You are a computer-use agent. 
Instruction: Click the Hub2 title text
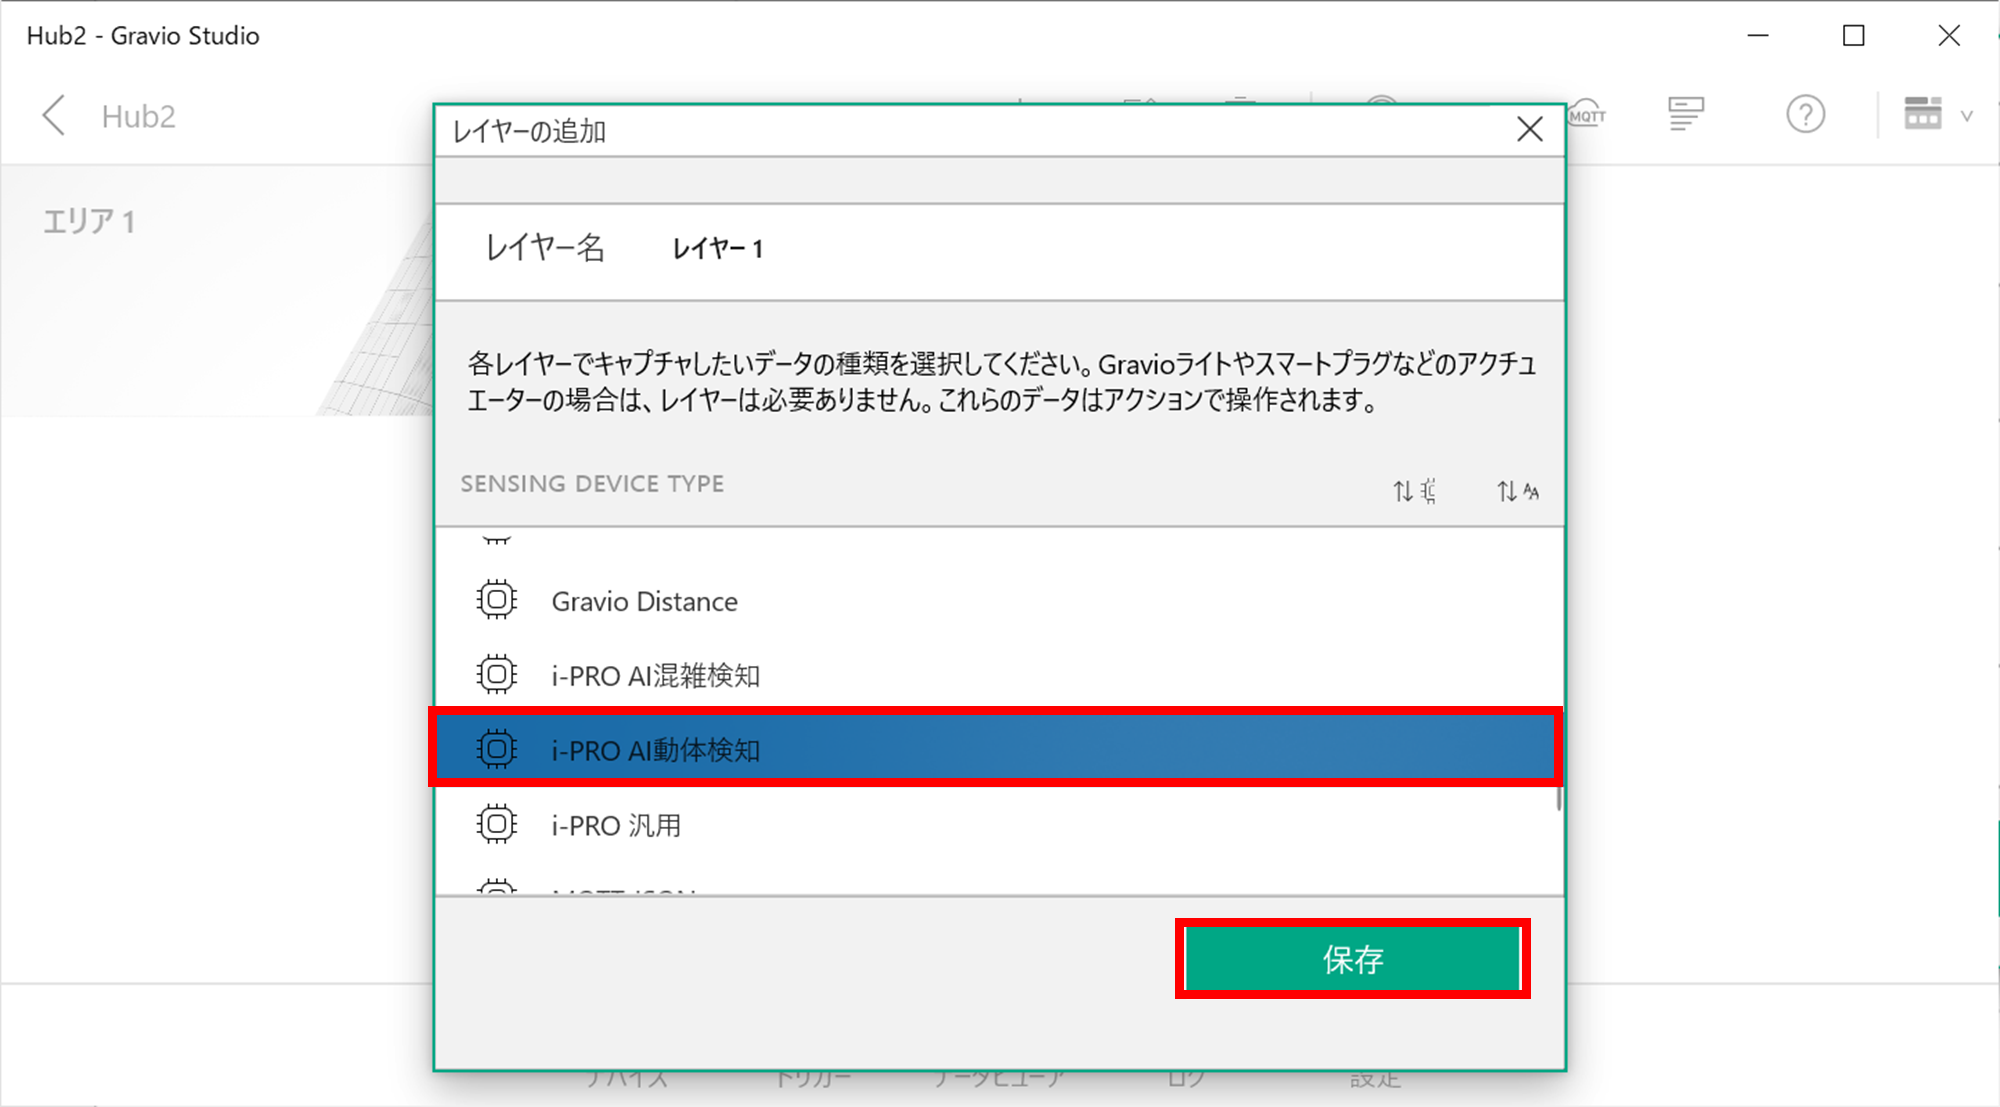pos(138,116)
